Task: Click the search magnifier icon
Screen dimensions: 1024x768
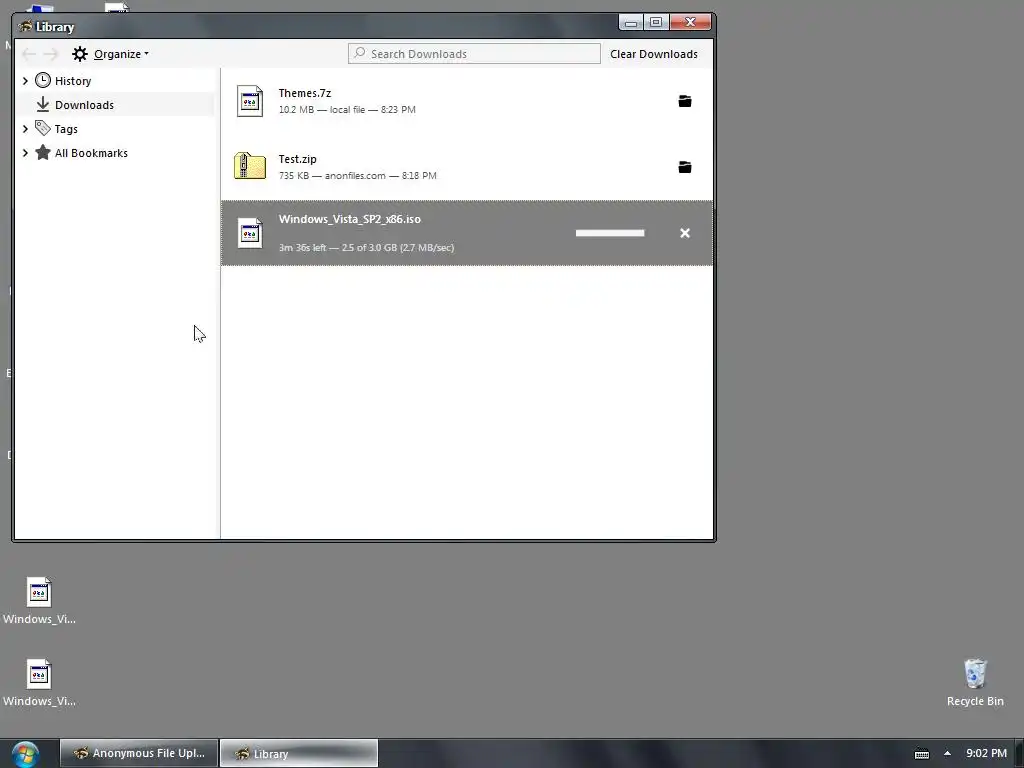Action: [x=359, y=53]
